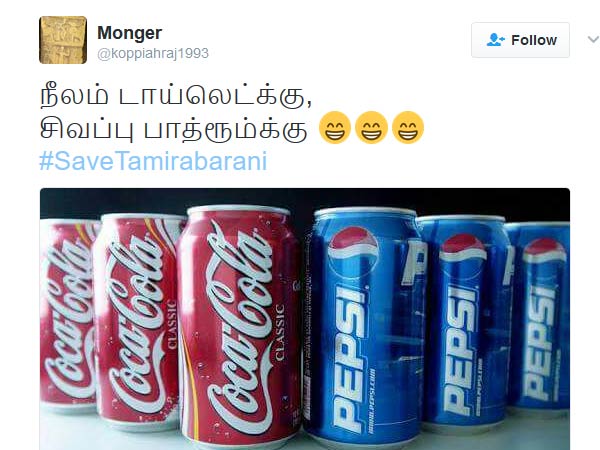Click the second grinning emoji

(x=371, y=127)
